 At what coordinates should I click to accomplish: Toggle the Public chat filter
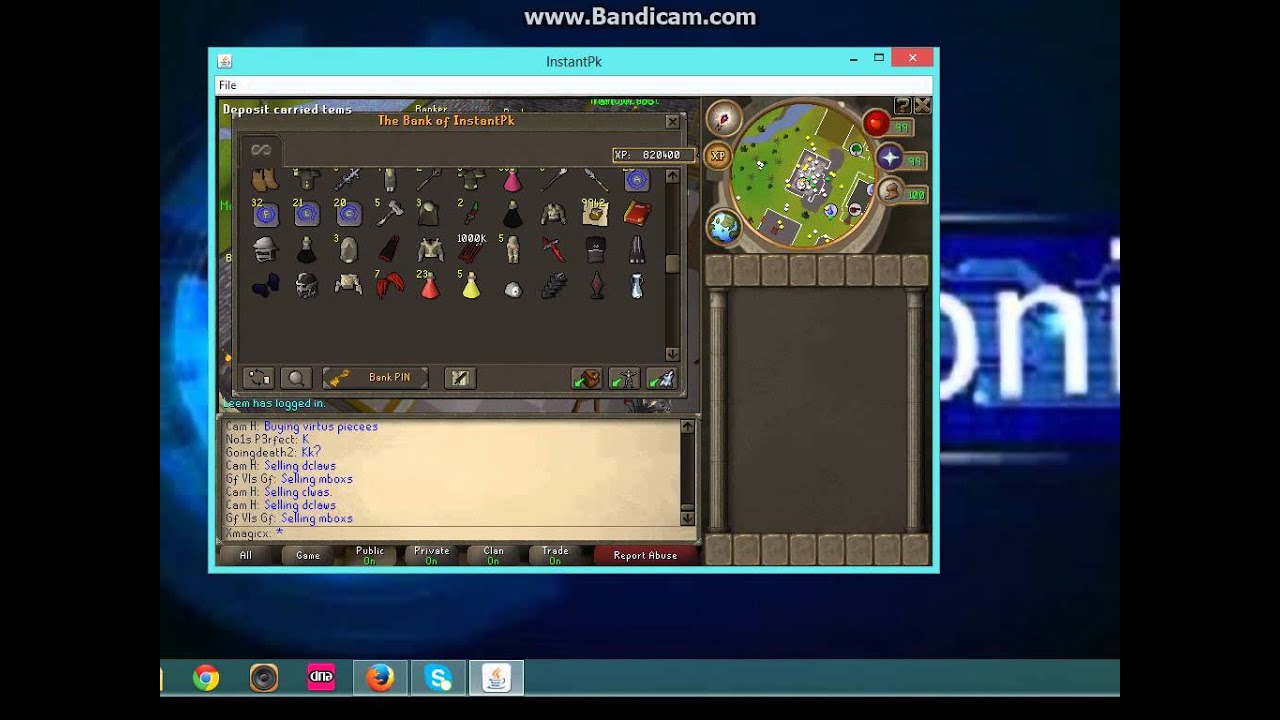(x=370, y=555)
